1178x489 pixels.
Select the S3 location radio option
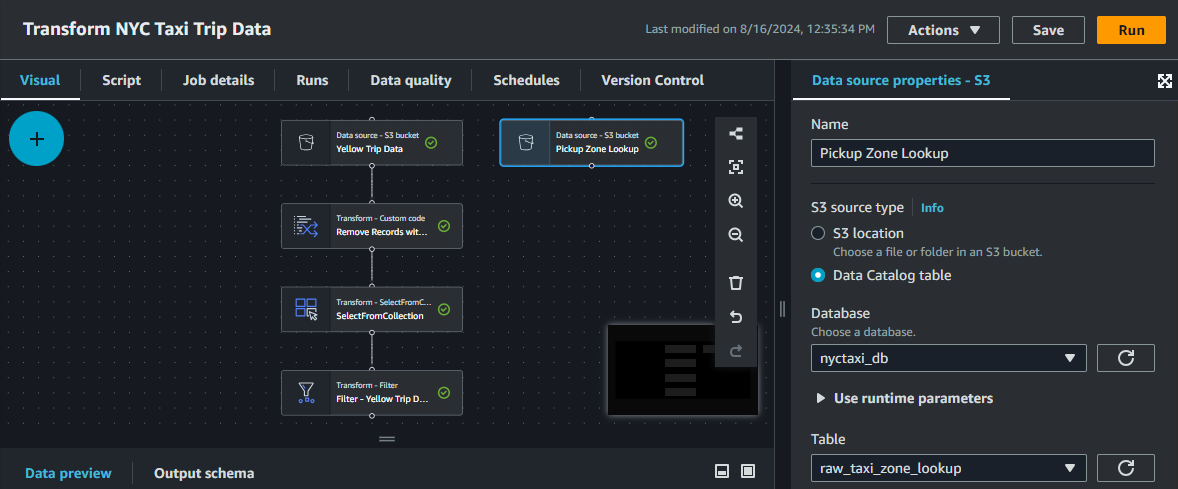818,234
